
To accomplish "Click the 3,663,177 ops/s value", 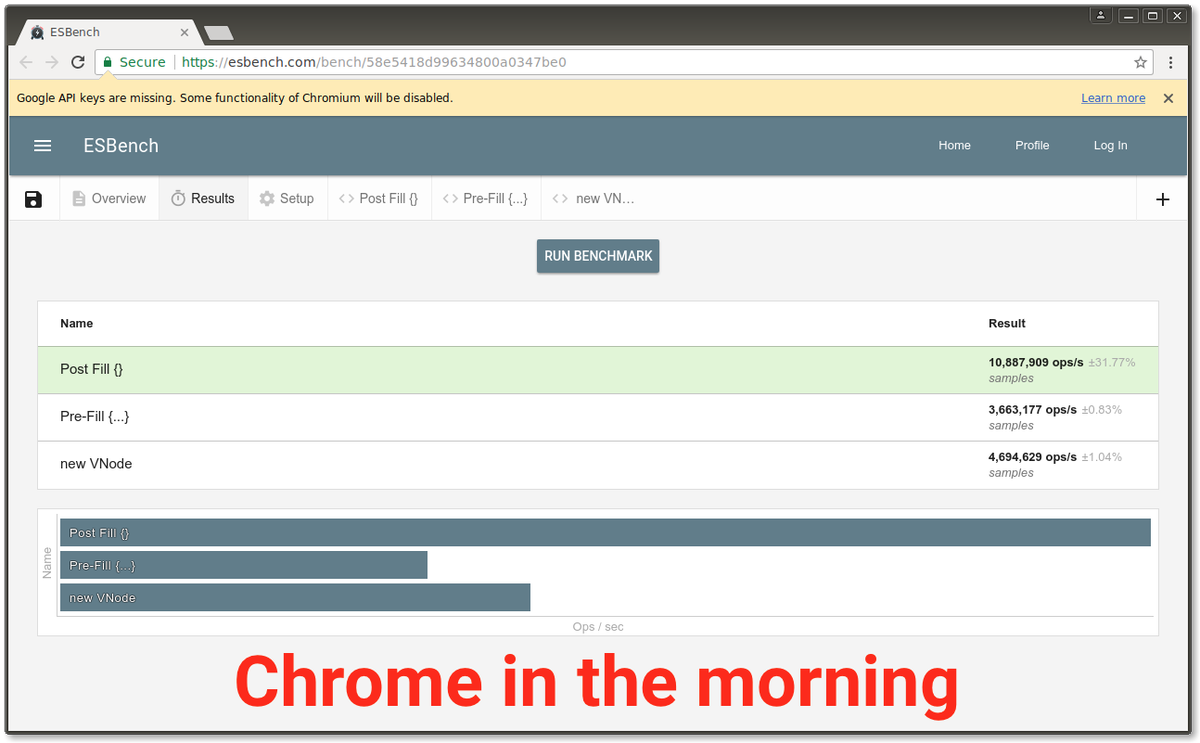I will pos(1033,409).
